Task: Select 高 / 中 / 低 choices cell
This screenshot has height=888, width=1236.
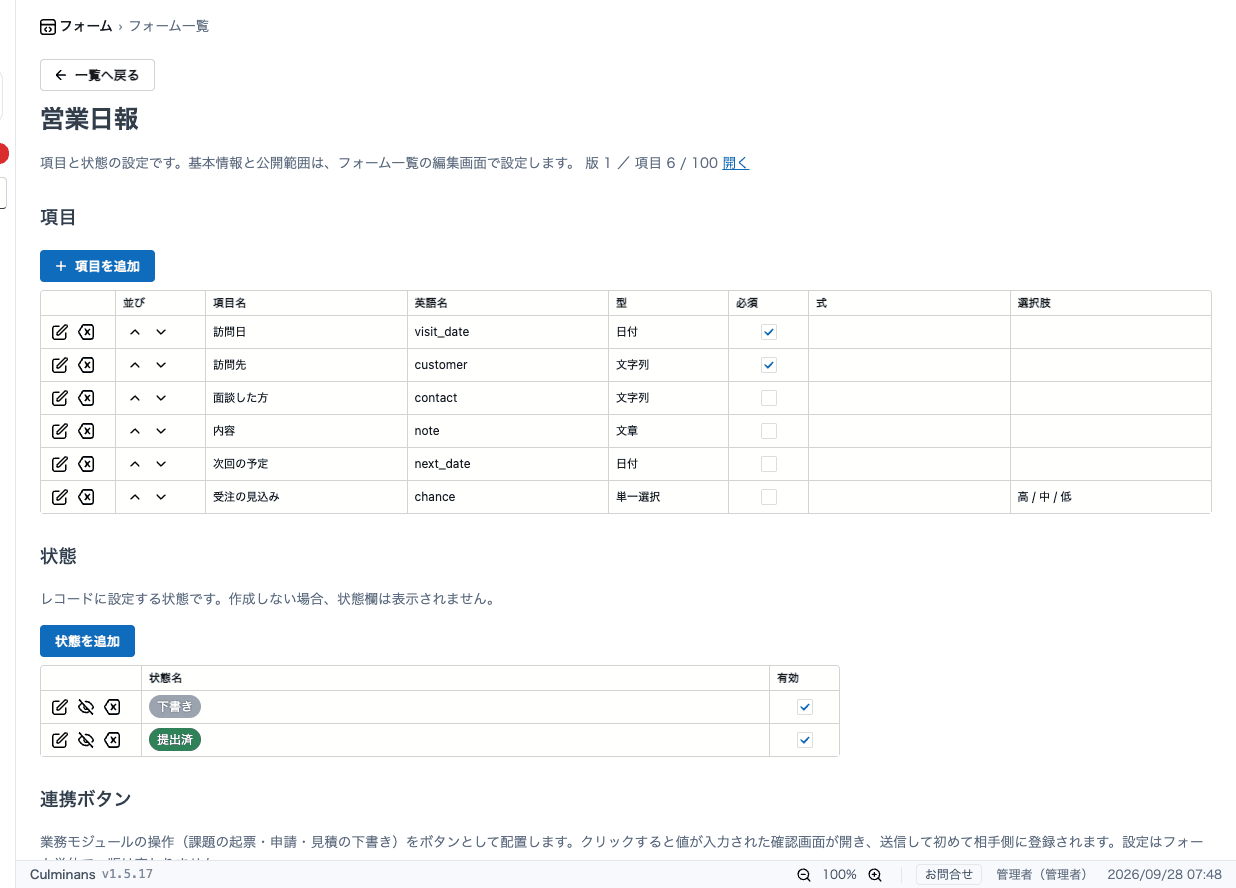Action: click(1111, 497)
